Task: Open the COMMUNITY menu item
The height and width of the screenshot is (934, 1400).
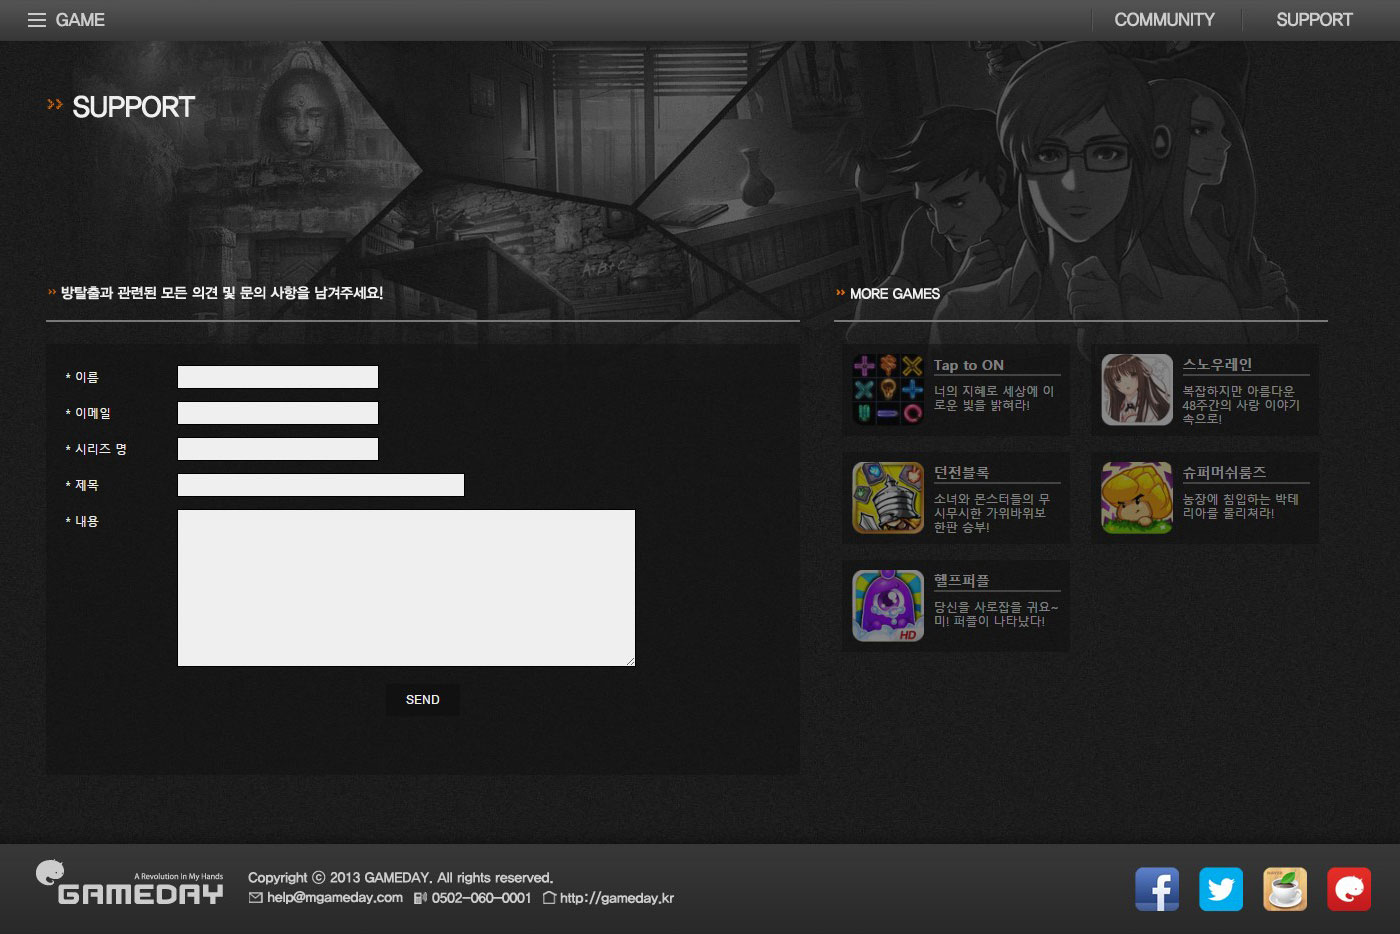Action: click(1164, 20)
